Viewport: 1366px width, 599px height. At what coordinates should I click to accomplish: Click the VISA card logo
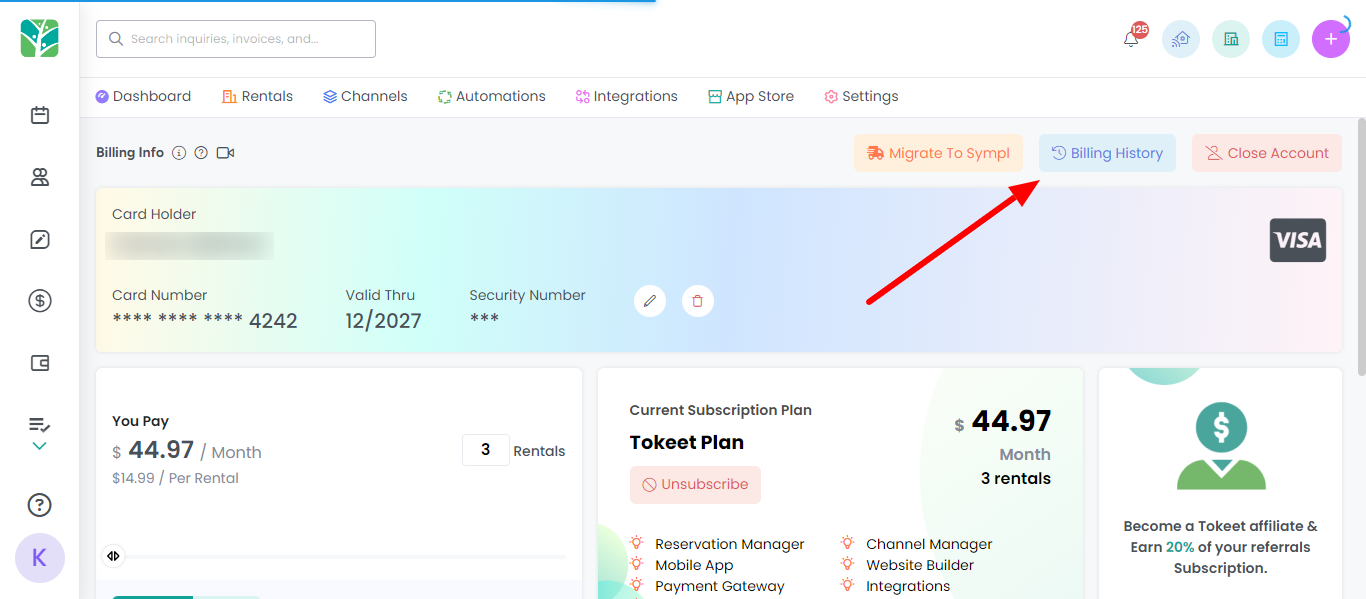(x=1298, y=240)
